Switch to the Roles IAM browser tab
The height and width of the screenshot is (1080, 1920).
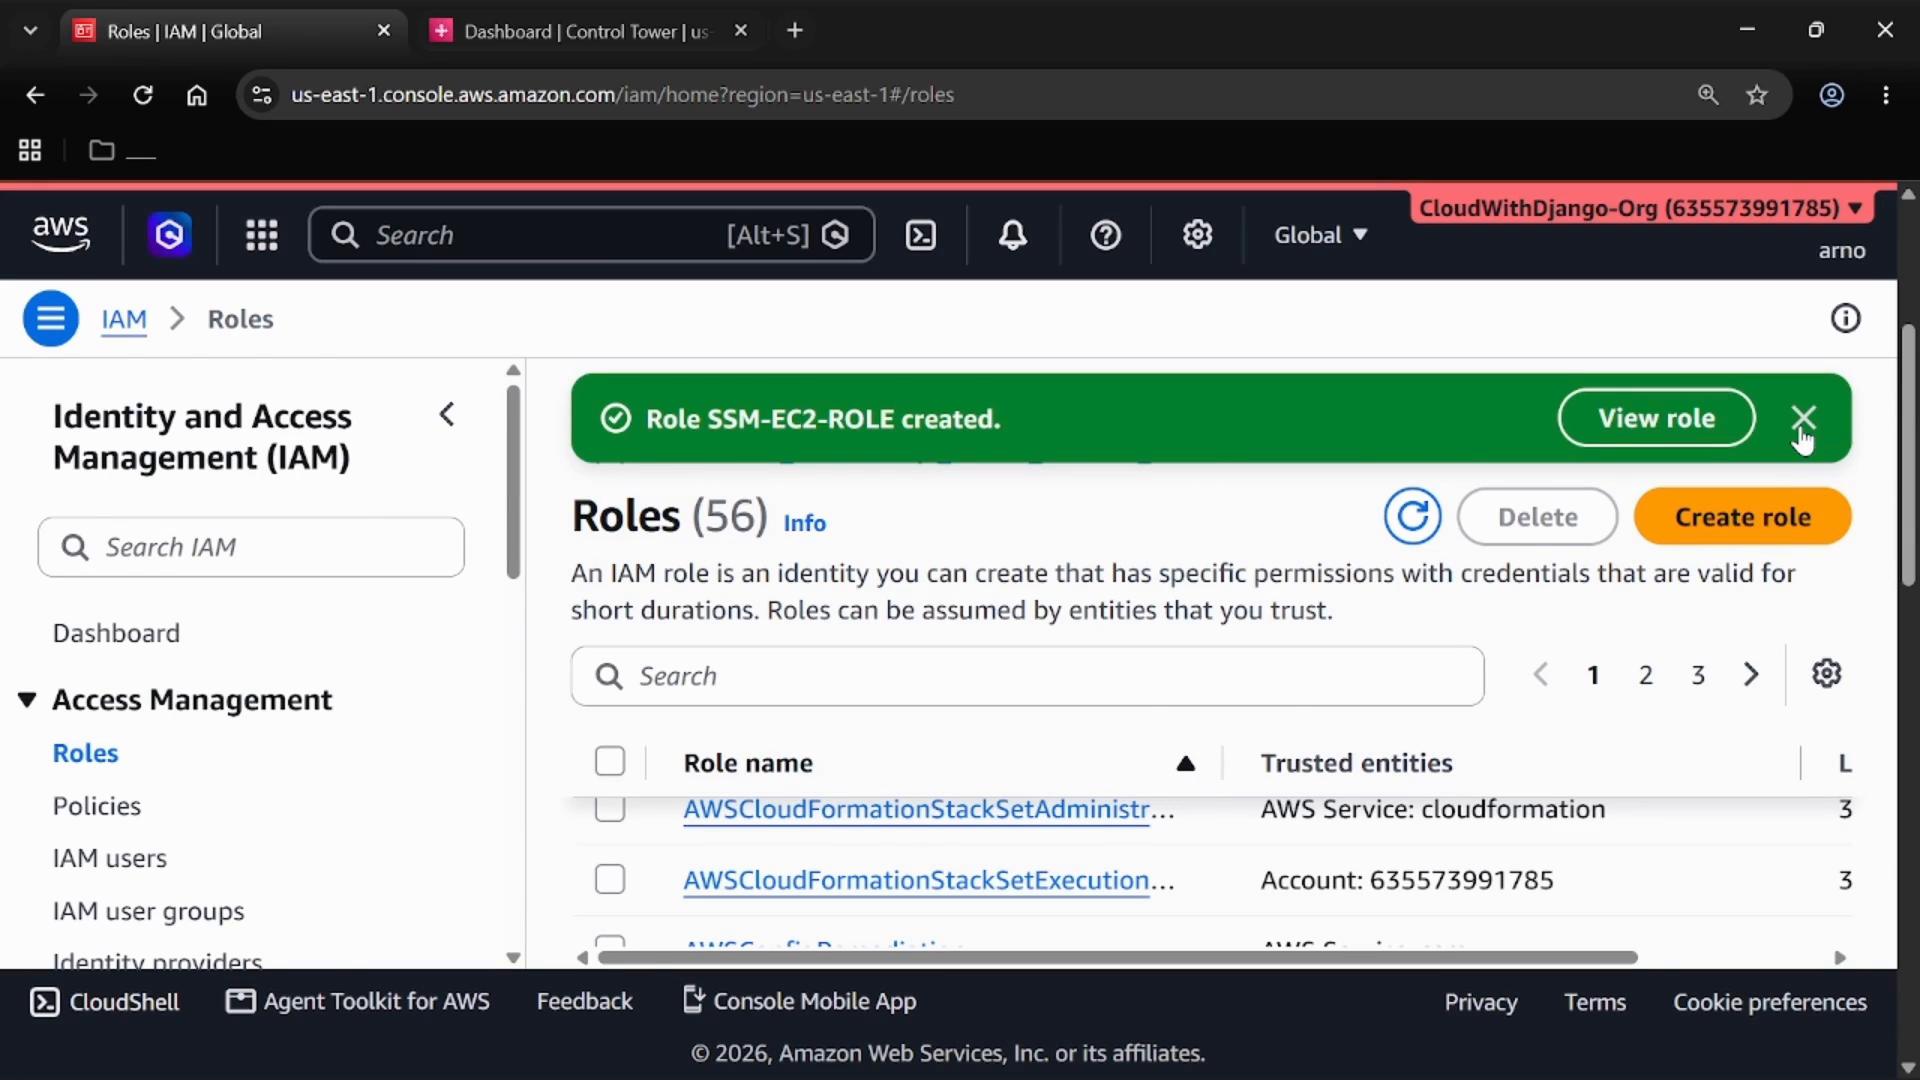click(x=234, y=31)
